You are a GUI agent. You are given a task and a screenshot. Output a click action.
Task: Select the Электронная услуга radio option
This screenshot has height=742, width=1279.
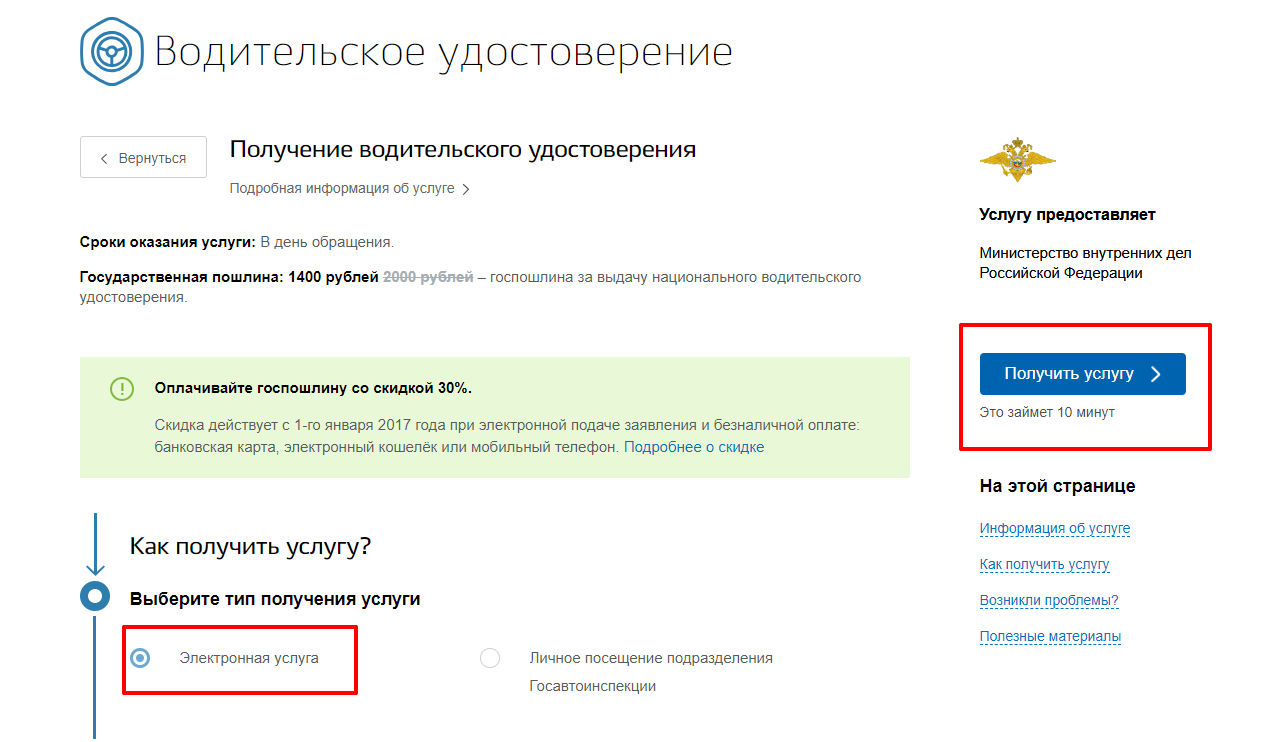pyautogui.click(x=141, y=658)
